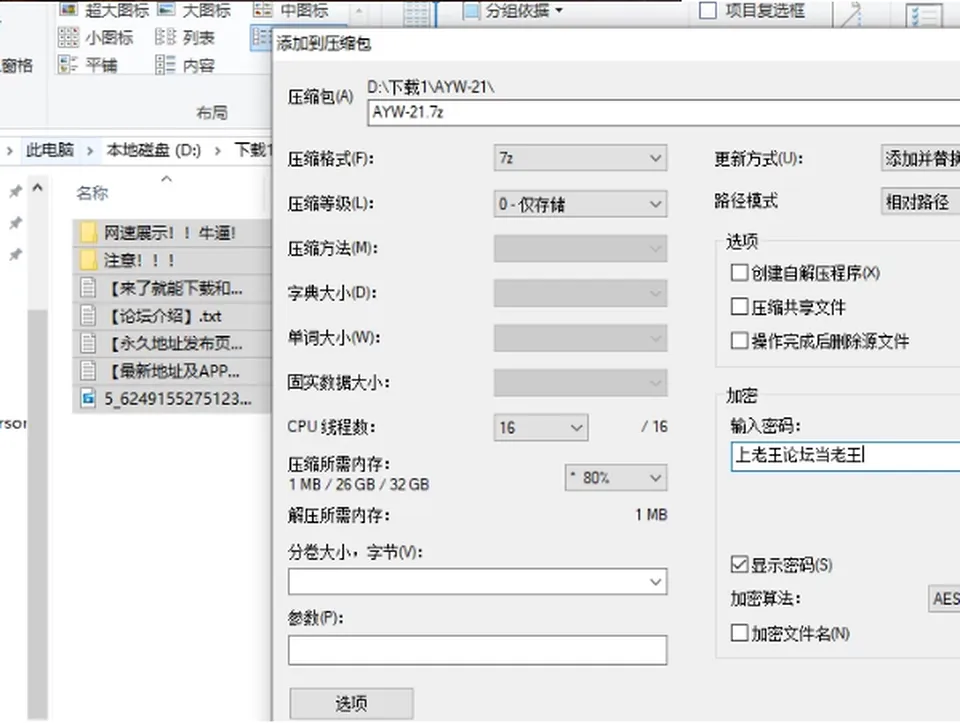The width and height of the screenshot is (960, 723).
Task: Select the 列表 layout icon in Explorer
Action: [165, 37]
